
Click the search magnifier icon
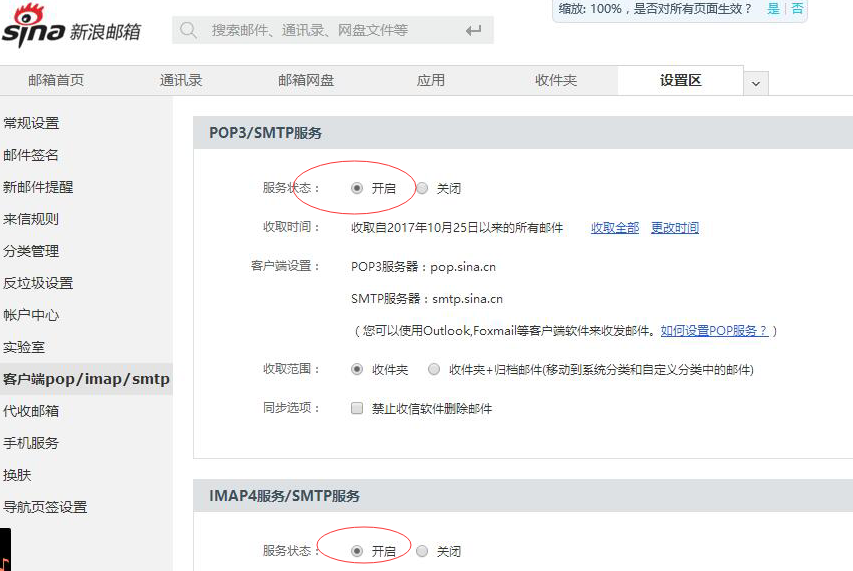pos(188,30)
